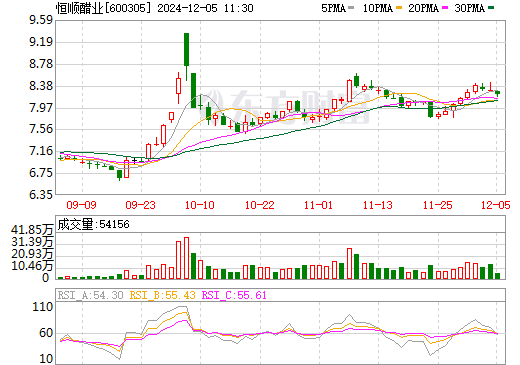The height and width of the screenshot is (365, 520).
Task: Click the green 30PMA color swatch
Action: [491, 8]
